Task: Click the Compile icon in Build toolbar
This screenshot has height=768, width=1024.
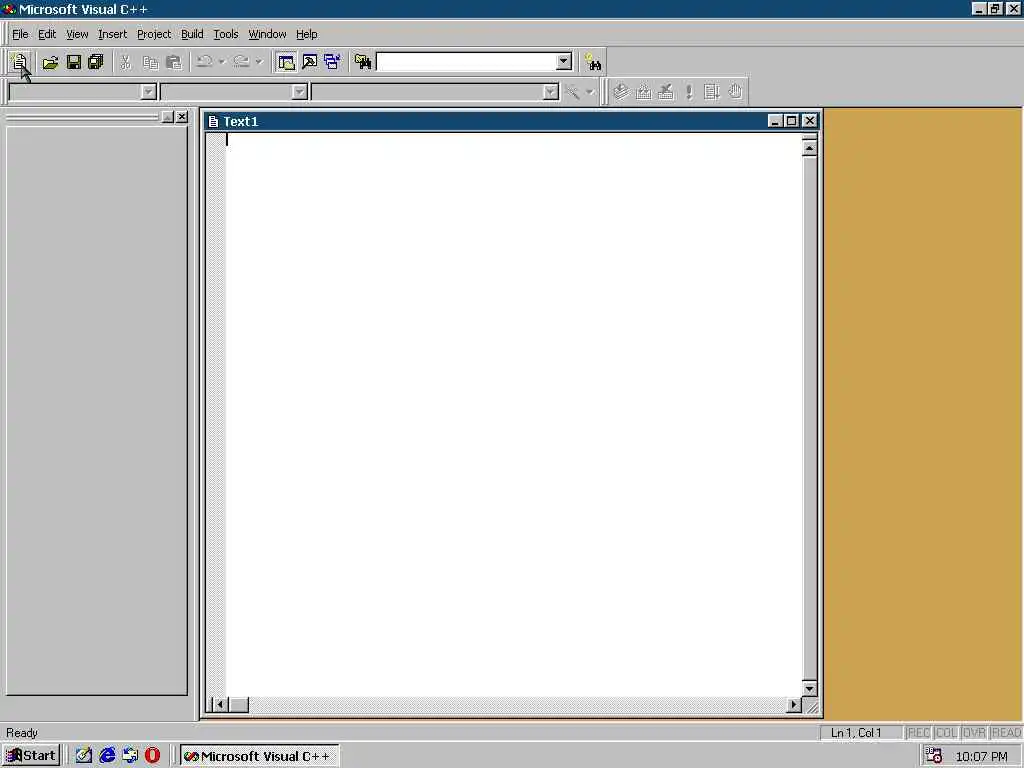Action: tap(621, 92)
